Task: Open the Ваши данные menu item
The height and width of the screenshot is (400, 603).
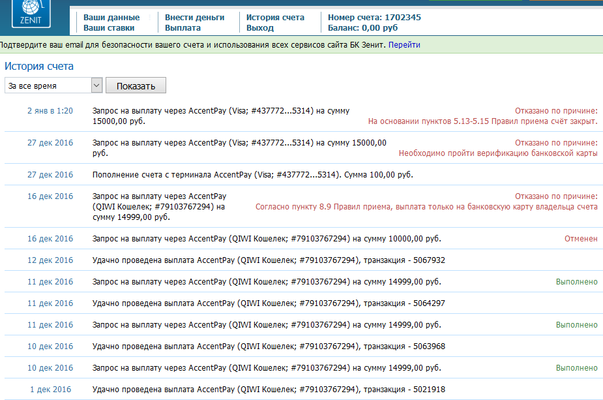Action: 111,17
